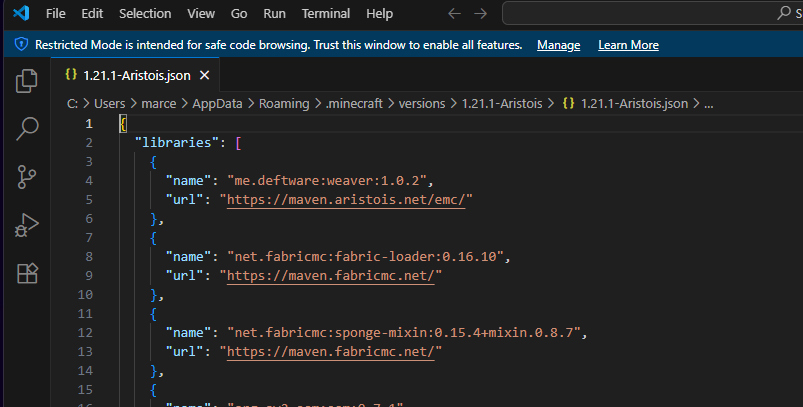Click the fabricmc URL on line 13
Viewport: 803px width, 407px height.
click(331, 352)
